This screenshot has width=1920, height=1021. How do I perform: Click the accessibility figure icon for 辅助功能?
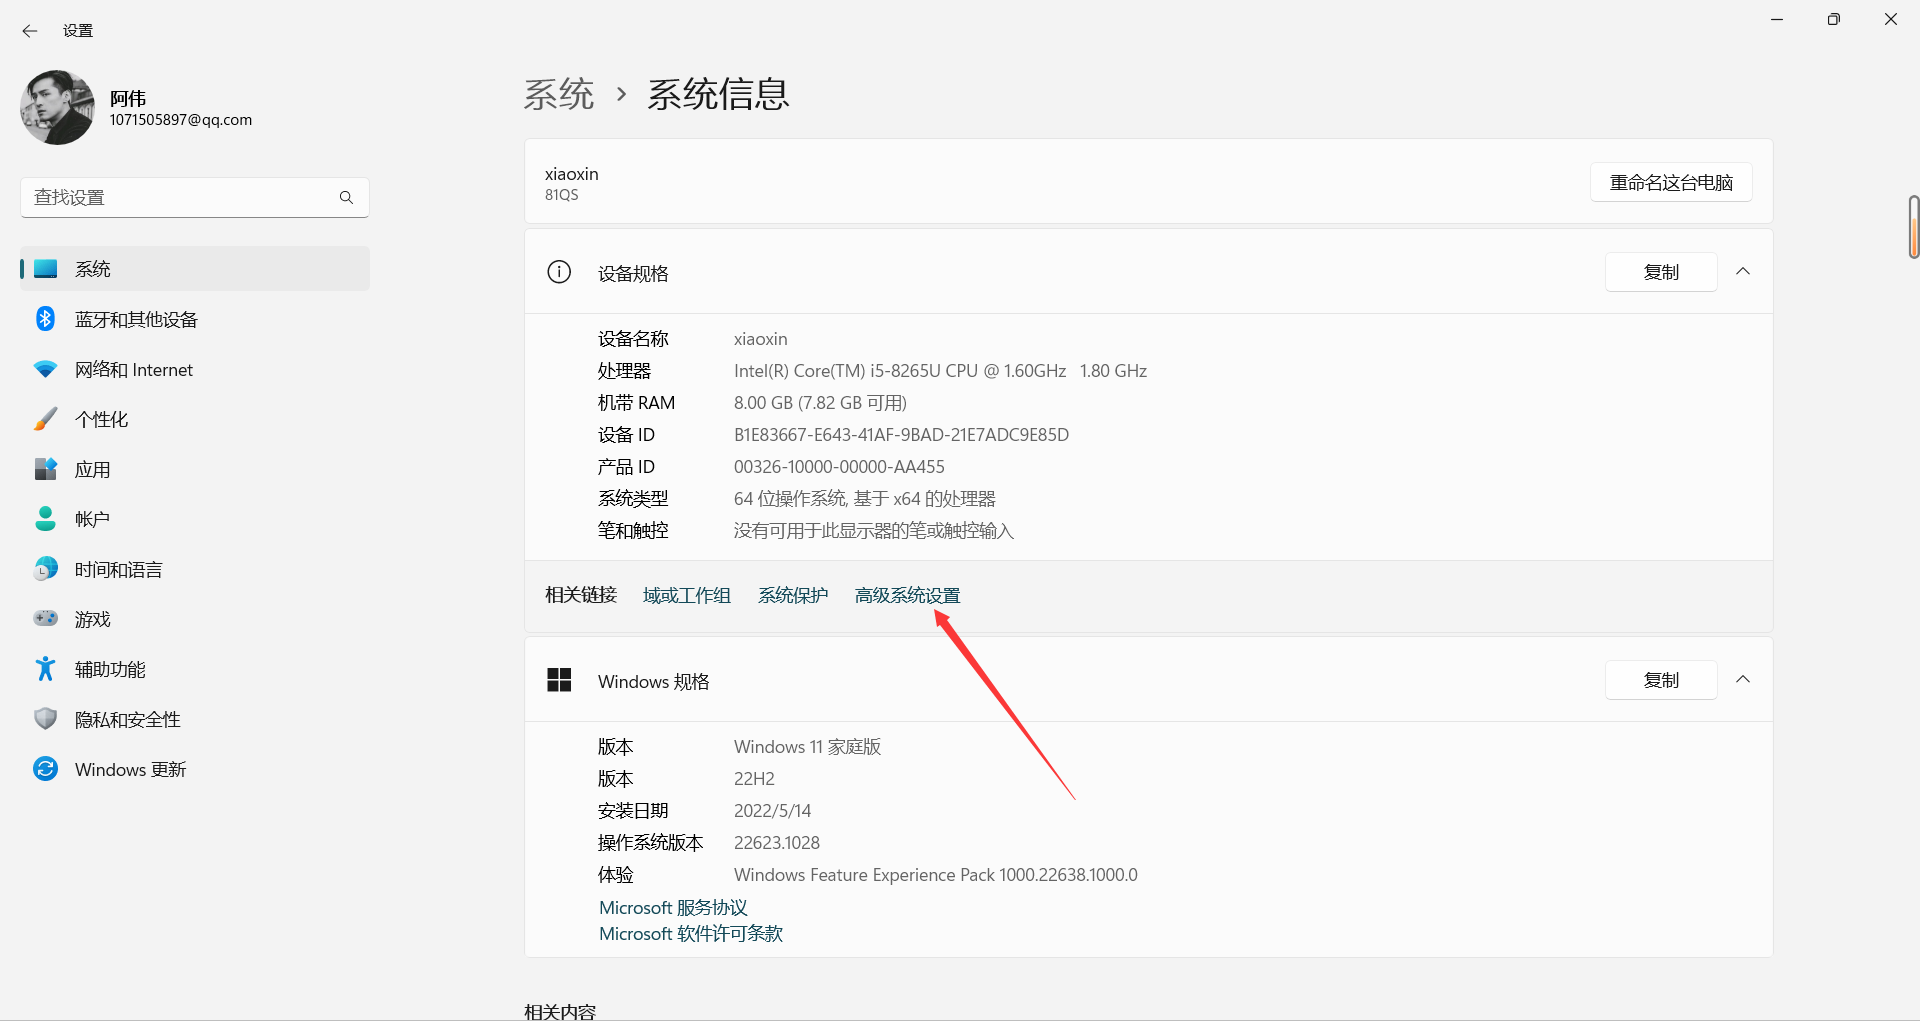(x=46, y=669)
